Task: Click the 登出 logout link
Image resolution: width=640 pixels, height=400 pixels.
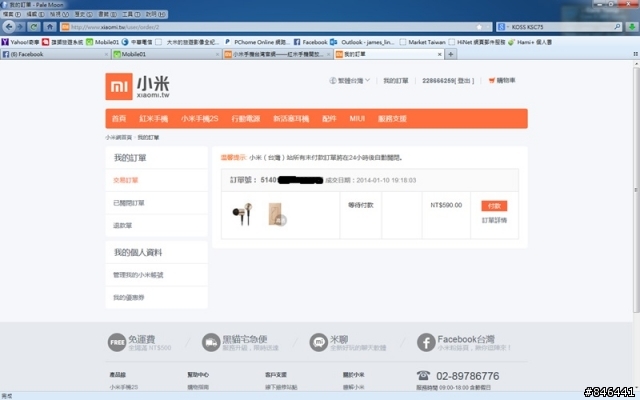Action: click(x=464, y=81)
